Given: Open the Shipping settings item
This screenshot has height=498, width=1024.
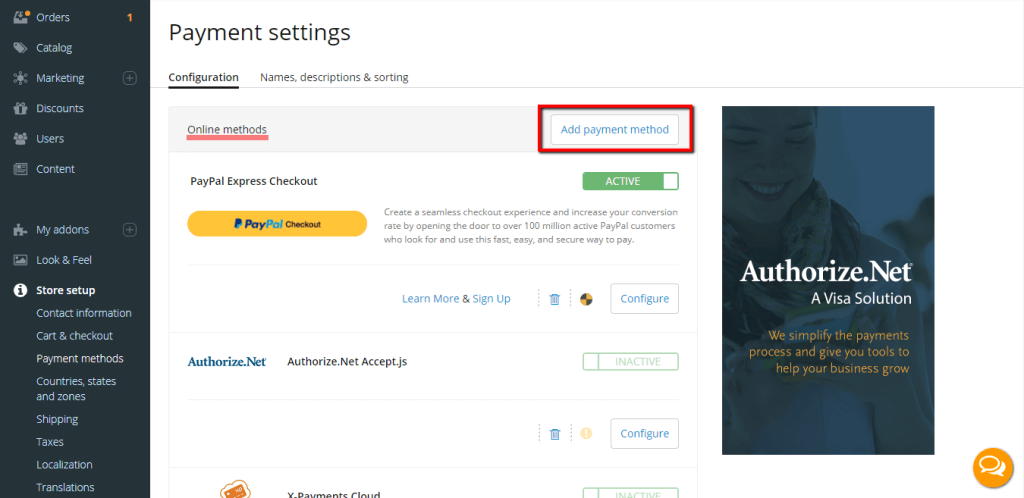Looking at the screenshot, I should [57, 419].
